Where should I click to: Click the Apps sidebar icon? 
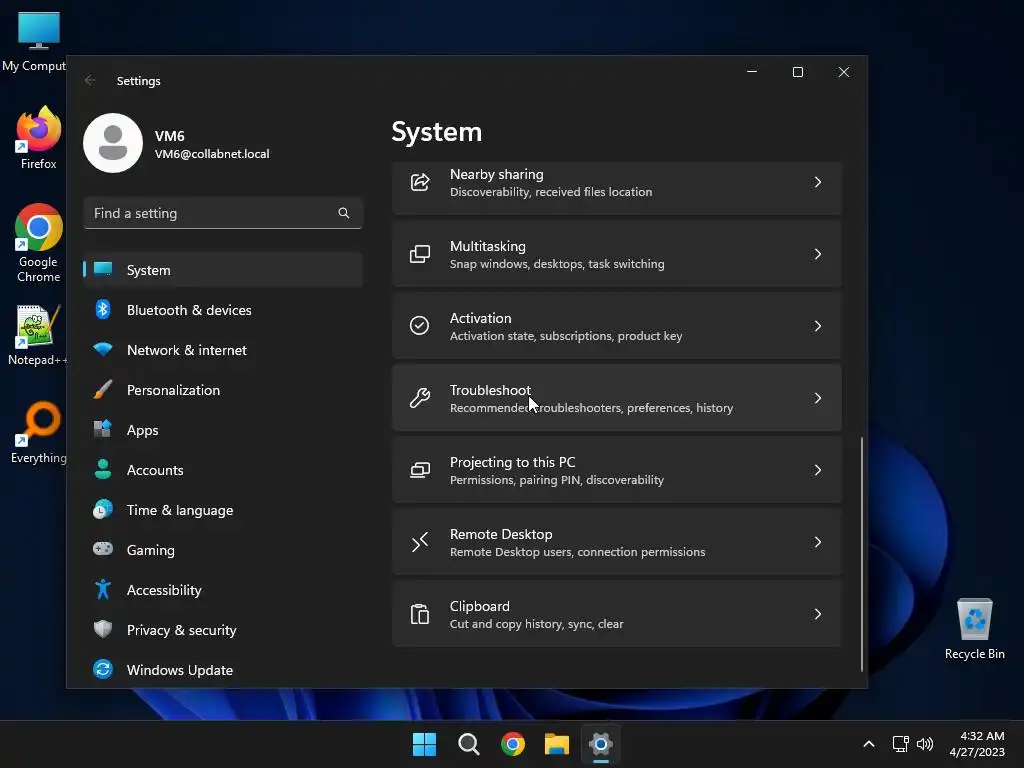point(103,429)
